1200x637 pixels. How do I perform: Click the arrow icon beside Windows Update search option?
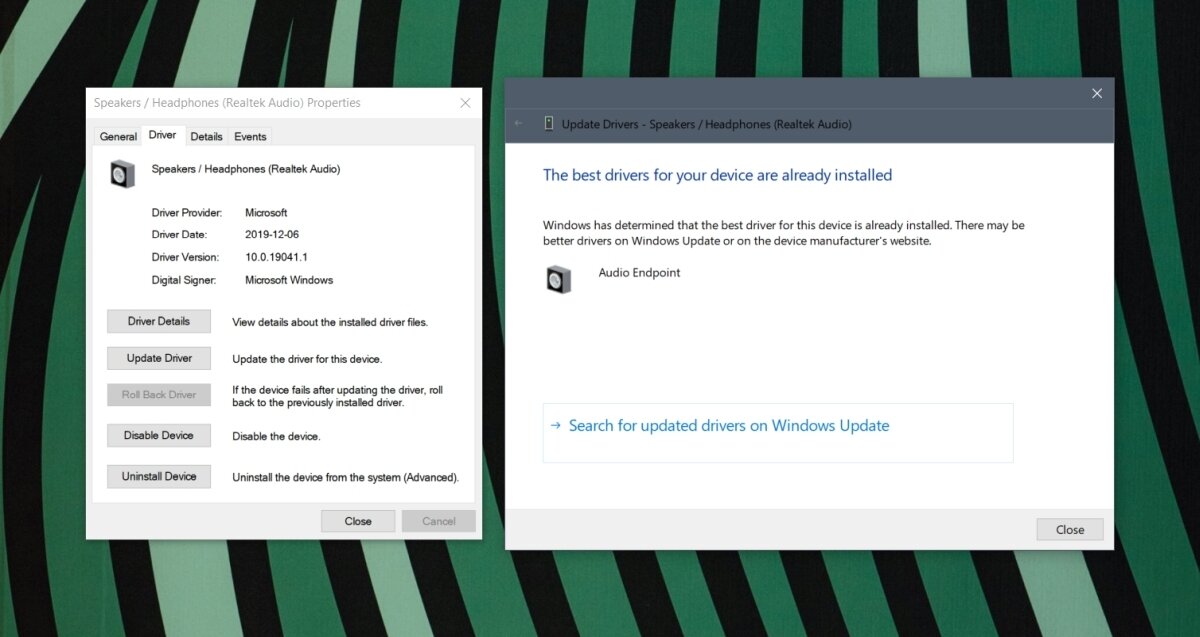tap(555, 425)
